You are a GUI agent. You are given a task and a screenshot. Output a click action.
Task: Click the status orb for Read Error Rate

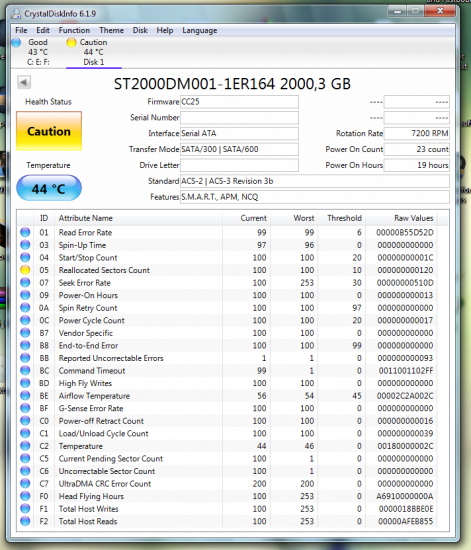25,232
